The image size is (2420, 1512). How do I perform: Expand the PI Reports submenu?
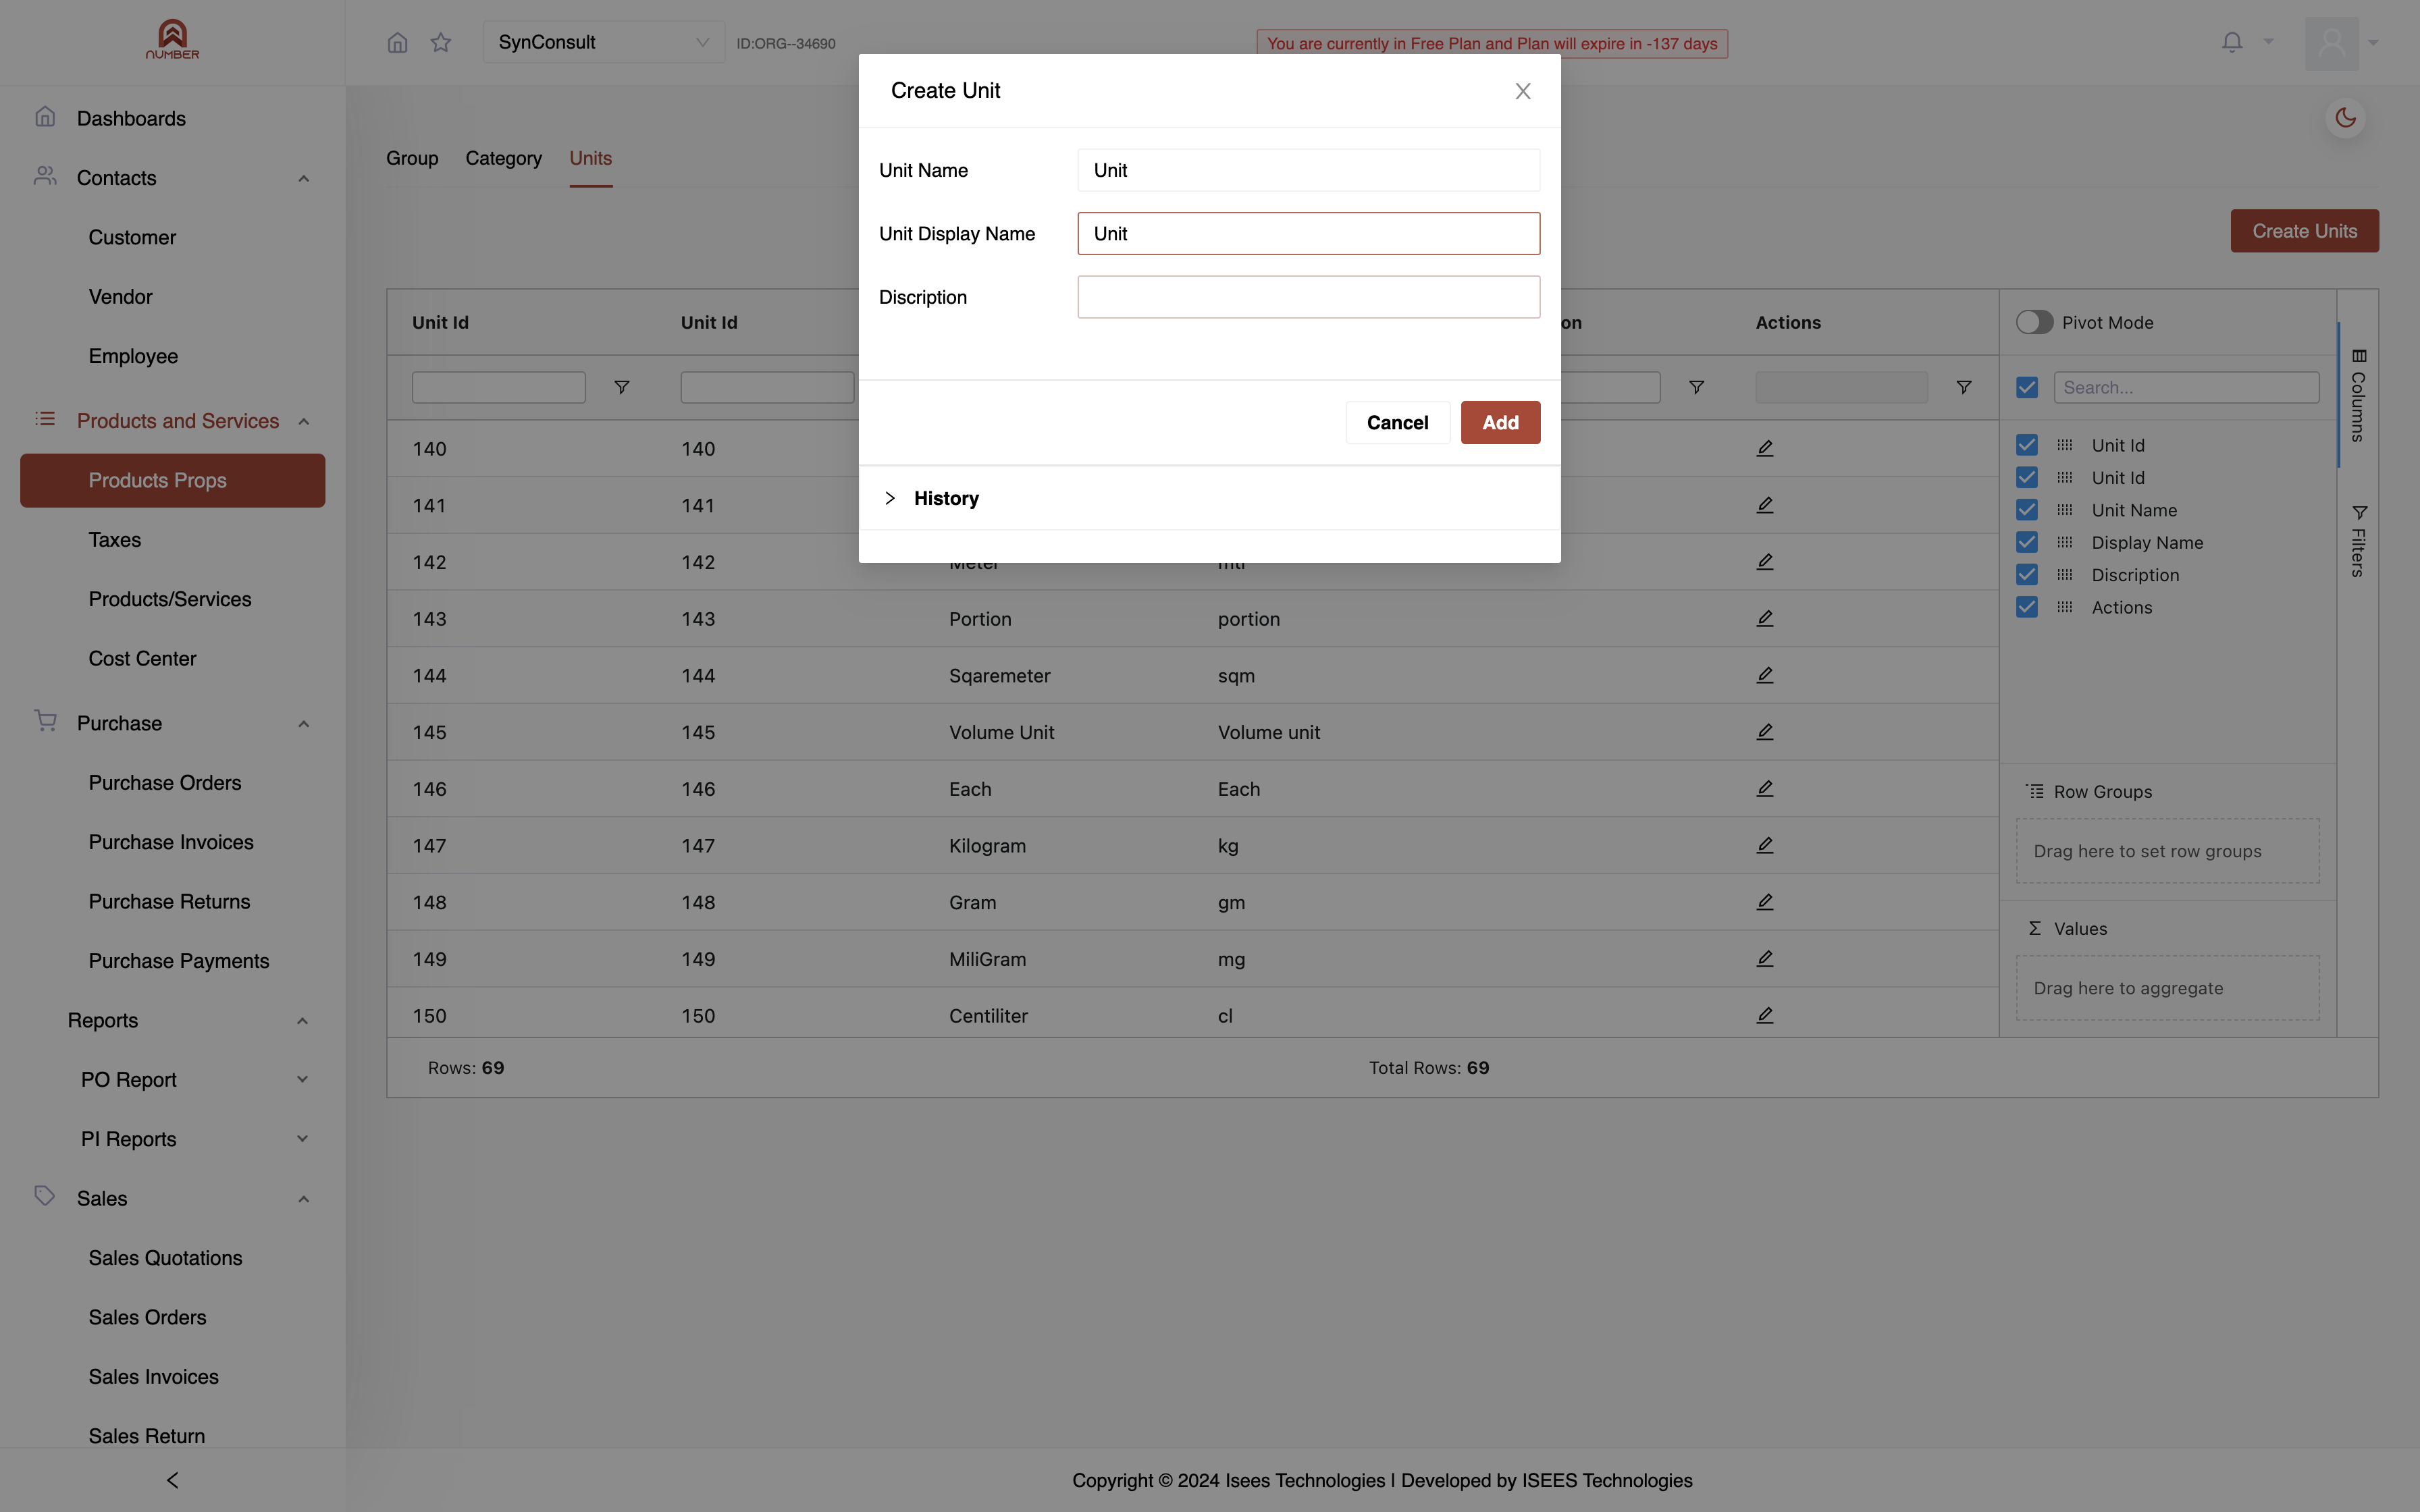302,1138
